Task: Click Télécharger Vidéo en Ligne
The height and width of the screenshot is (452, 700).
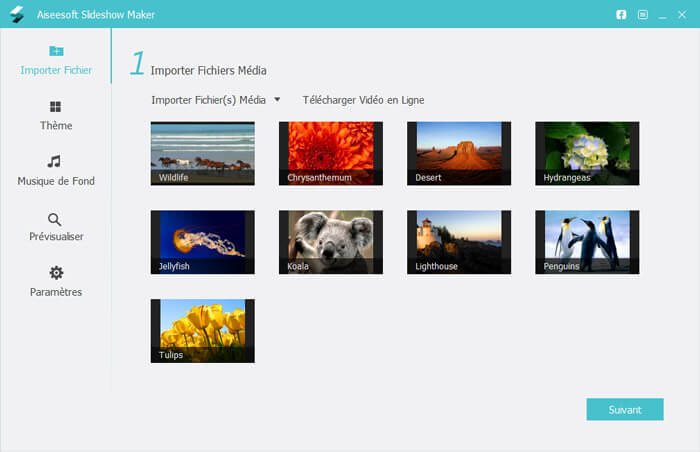Action: click(363, 100)
